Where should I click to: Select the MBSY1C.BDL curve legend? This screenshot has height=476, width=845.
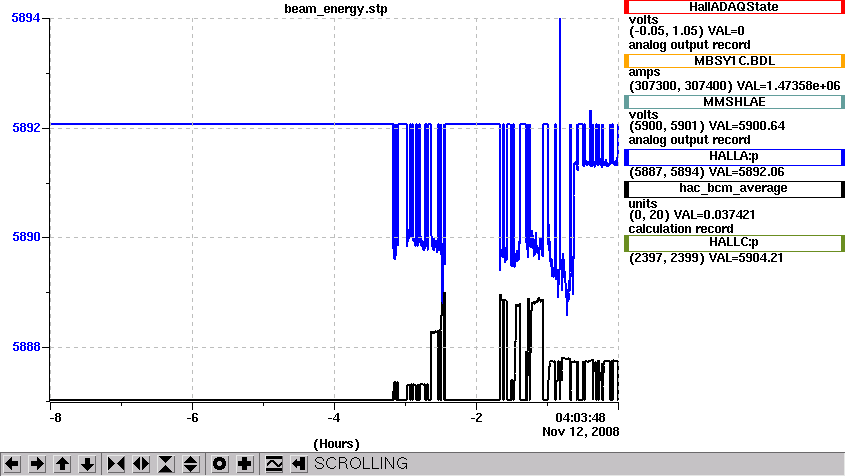click(734, 61)
